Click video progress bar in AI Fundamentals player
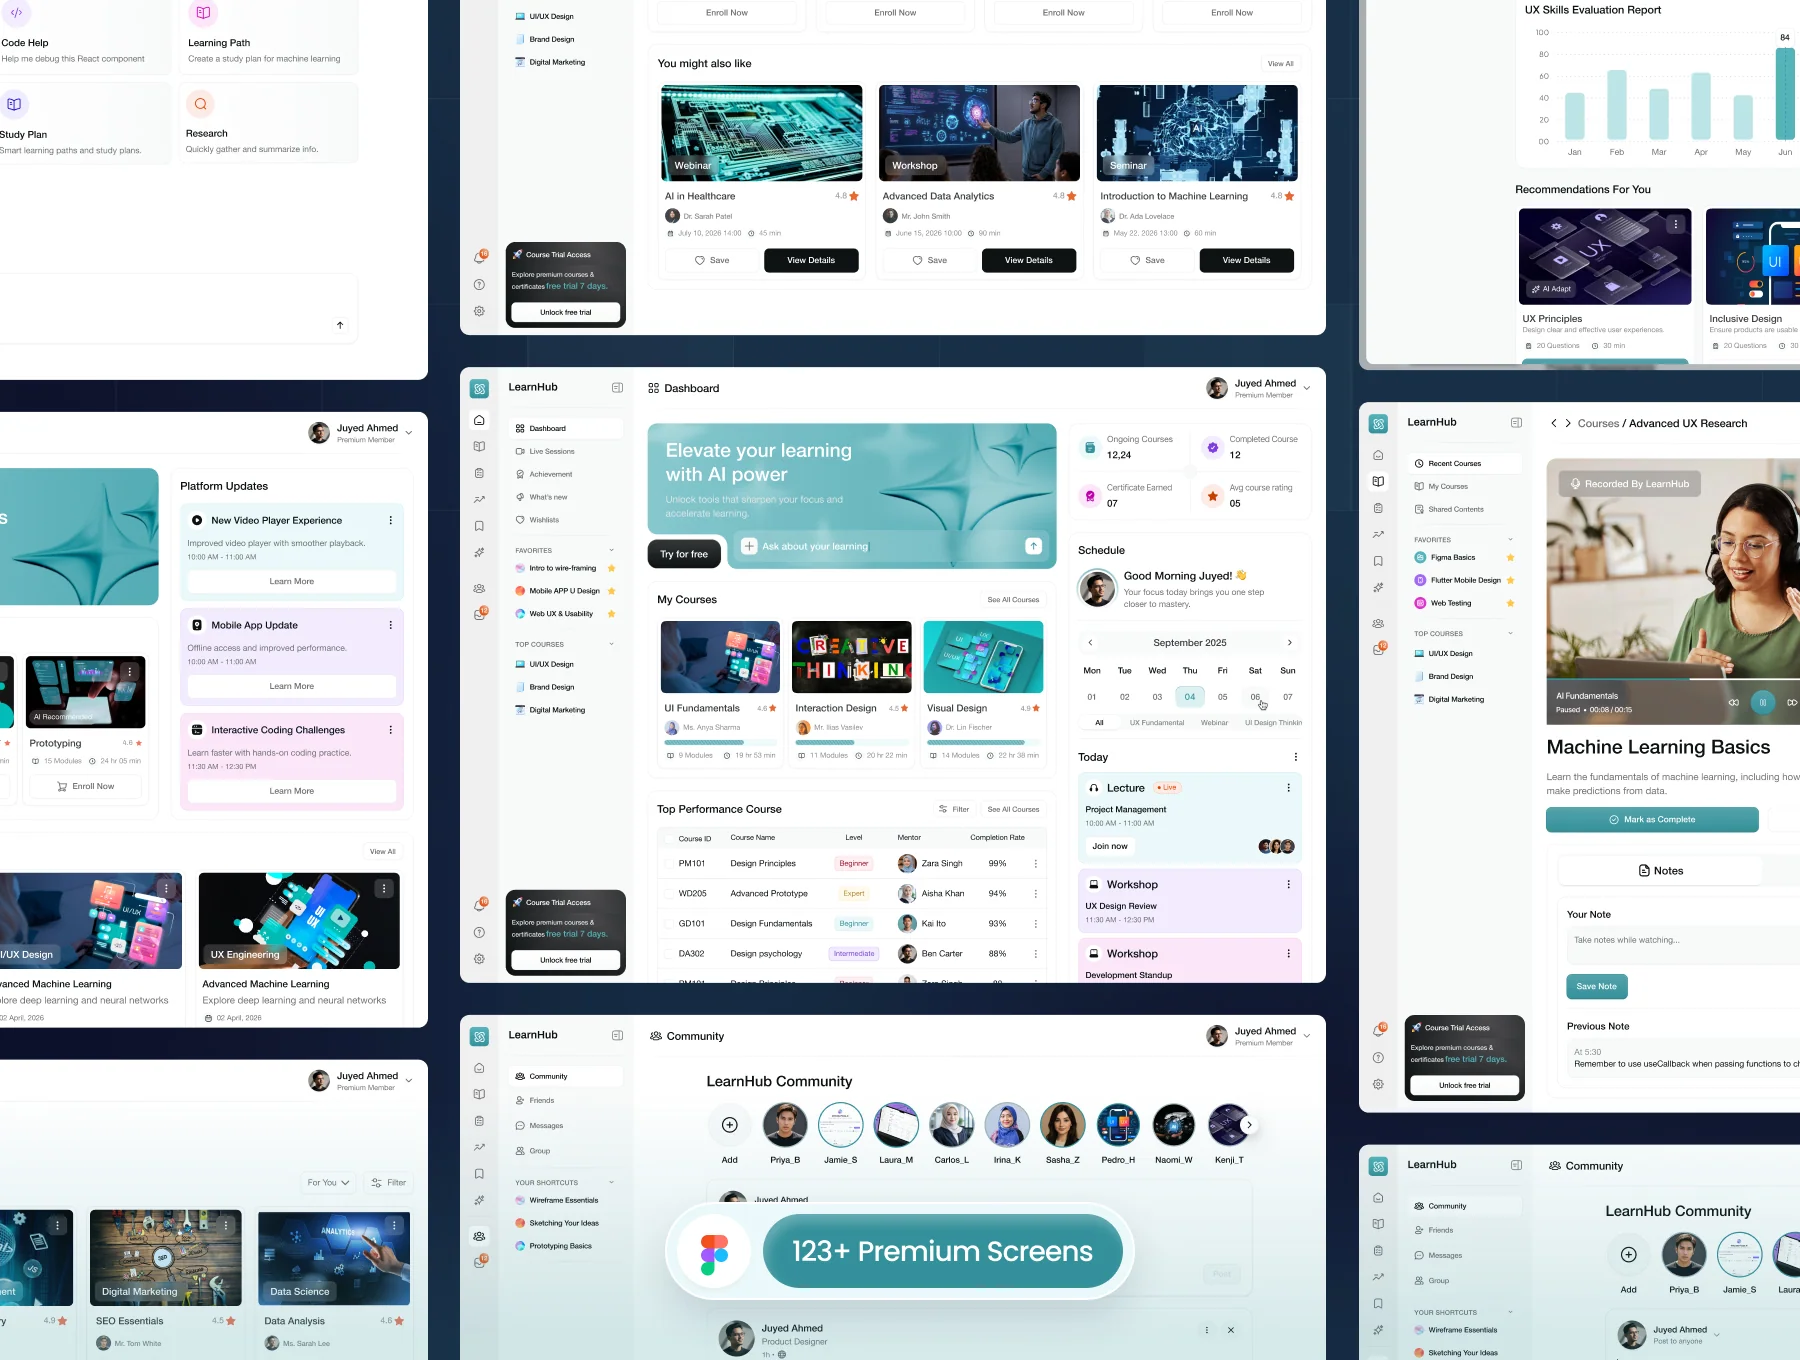The height and width of the screenshot is (1360, 1800). [x=1673, y=679]
